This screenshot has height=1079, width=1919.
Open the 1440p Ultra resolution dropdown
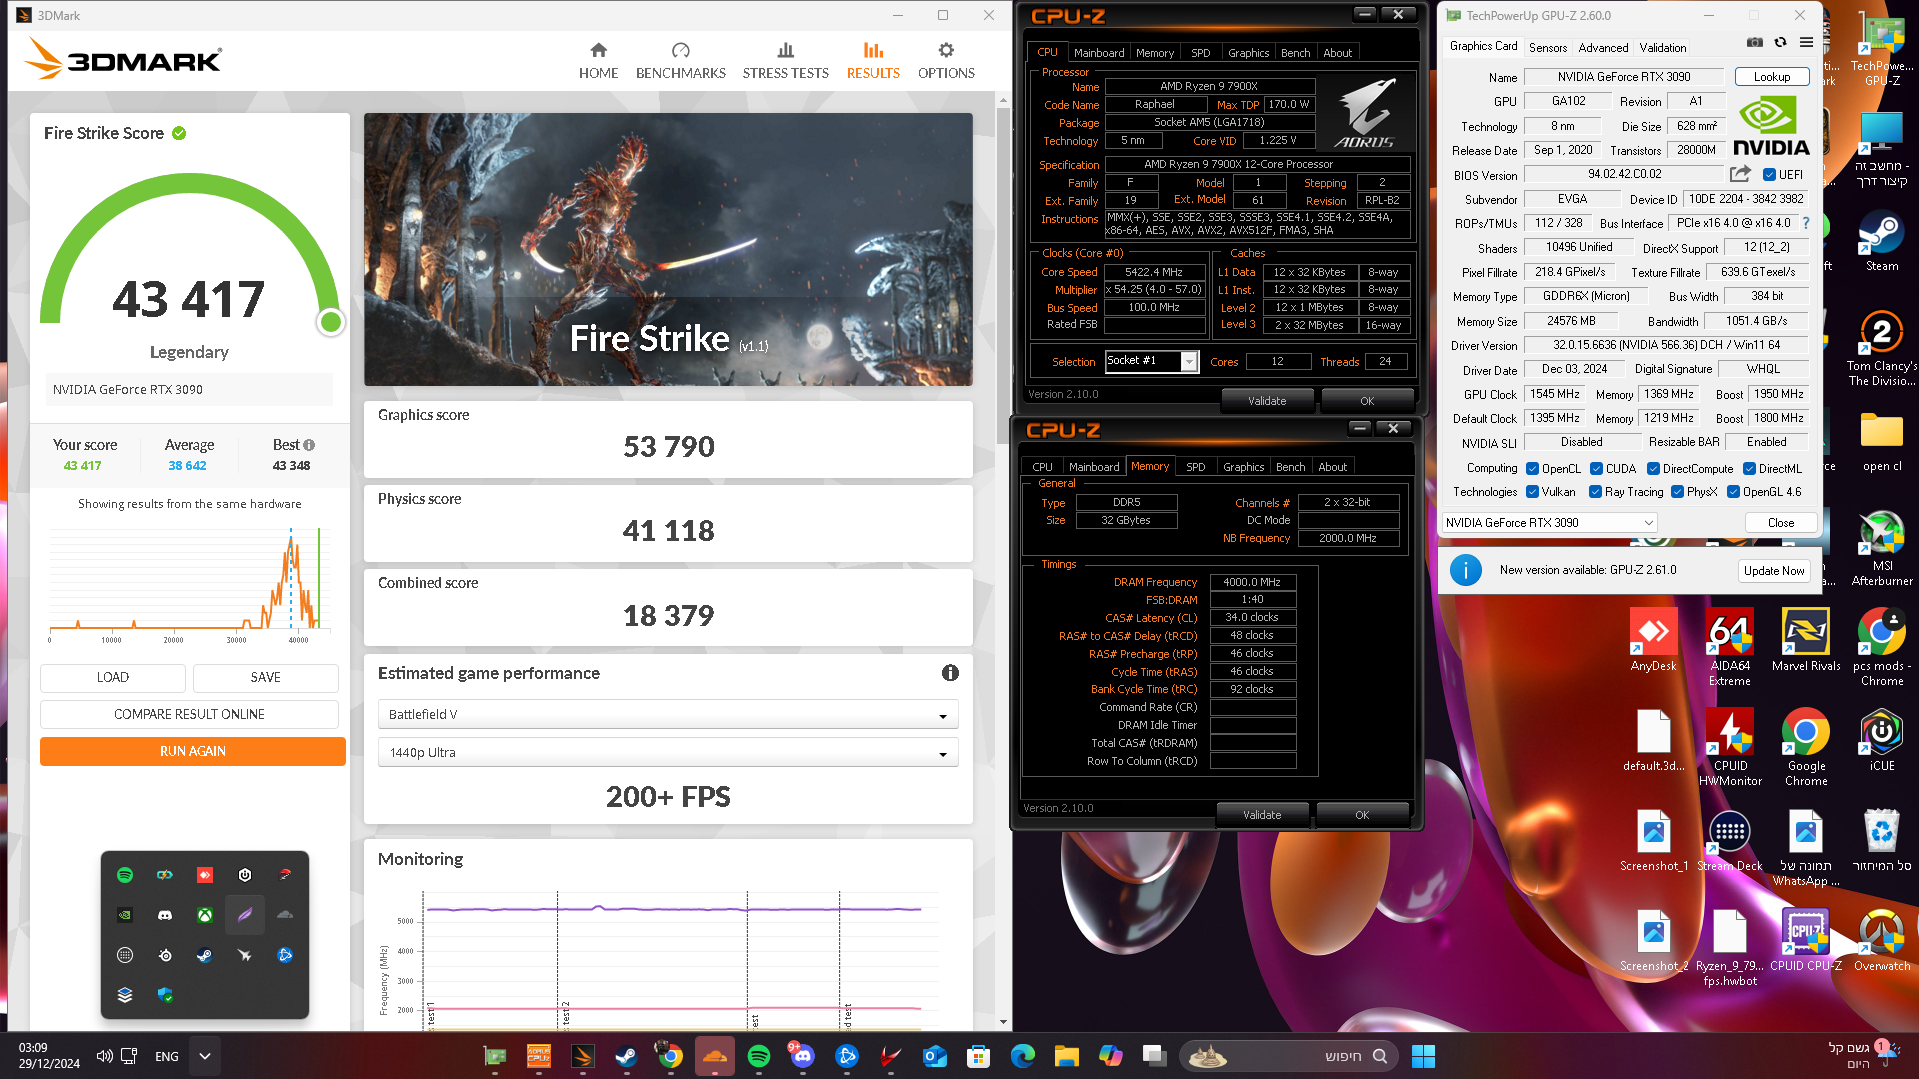click(668, 752)
